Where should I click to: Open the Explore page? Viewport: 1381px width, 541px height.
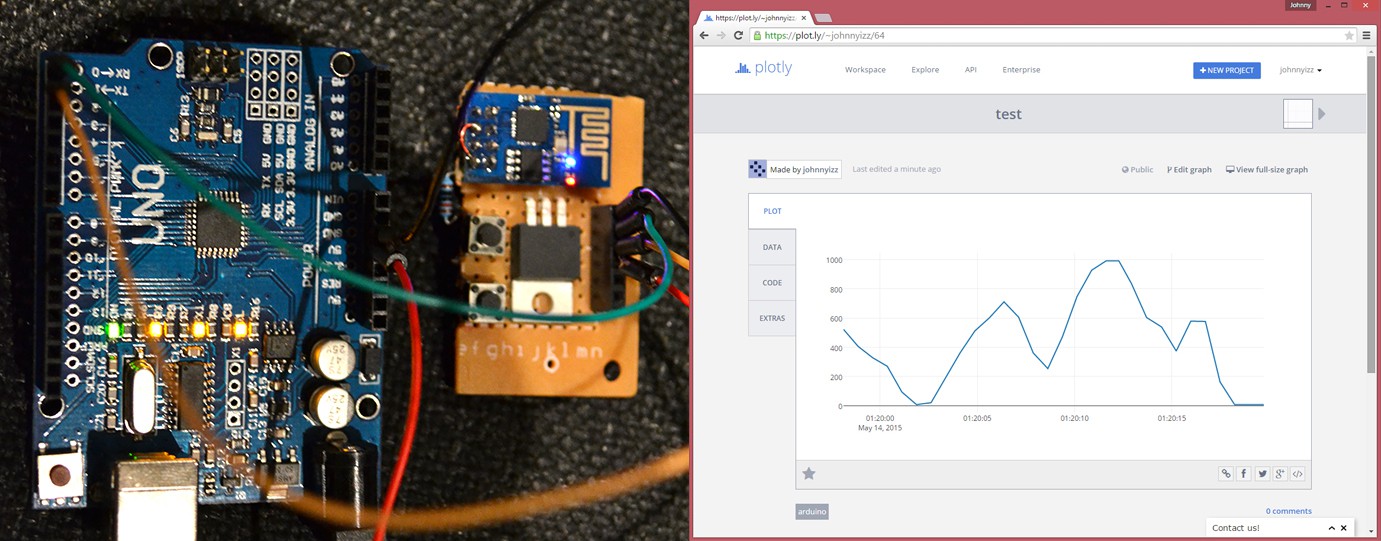pos(925,70)
